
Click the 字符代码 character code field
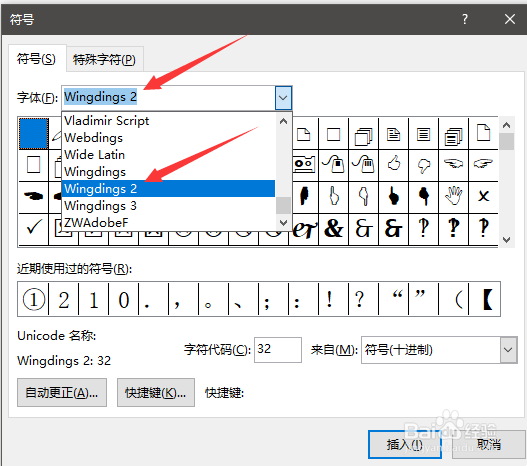click(278, 350)
